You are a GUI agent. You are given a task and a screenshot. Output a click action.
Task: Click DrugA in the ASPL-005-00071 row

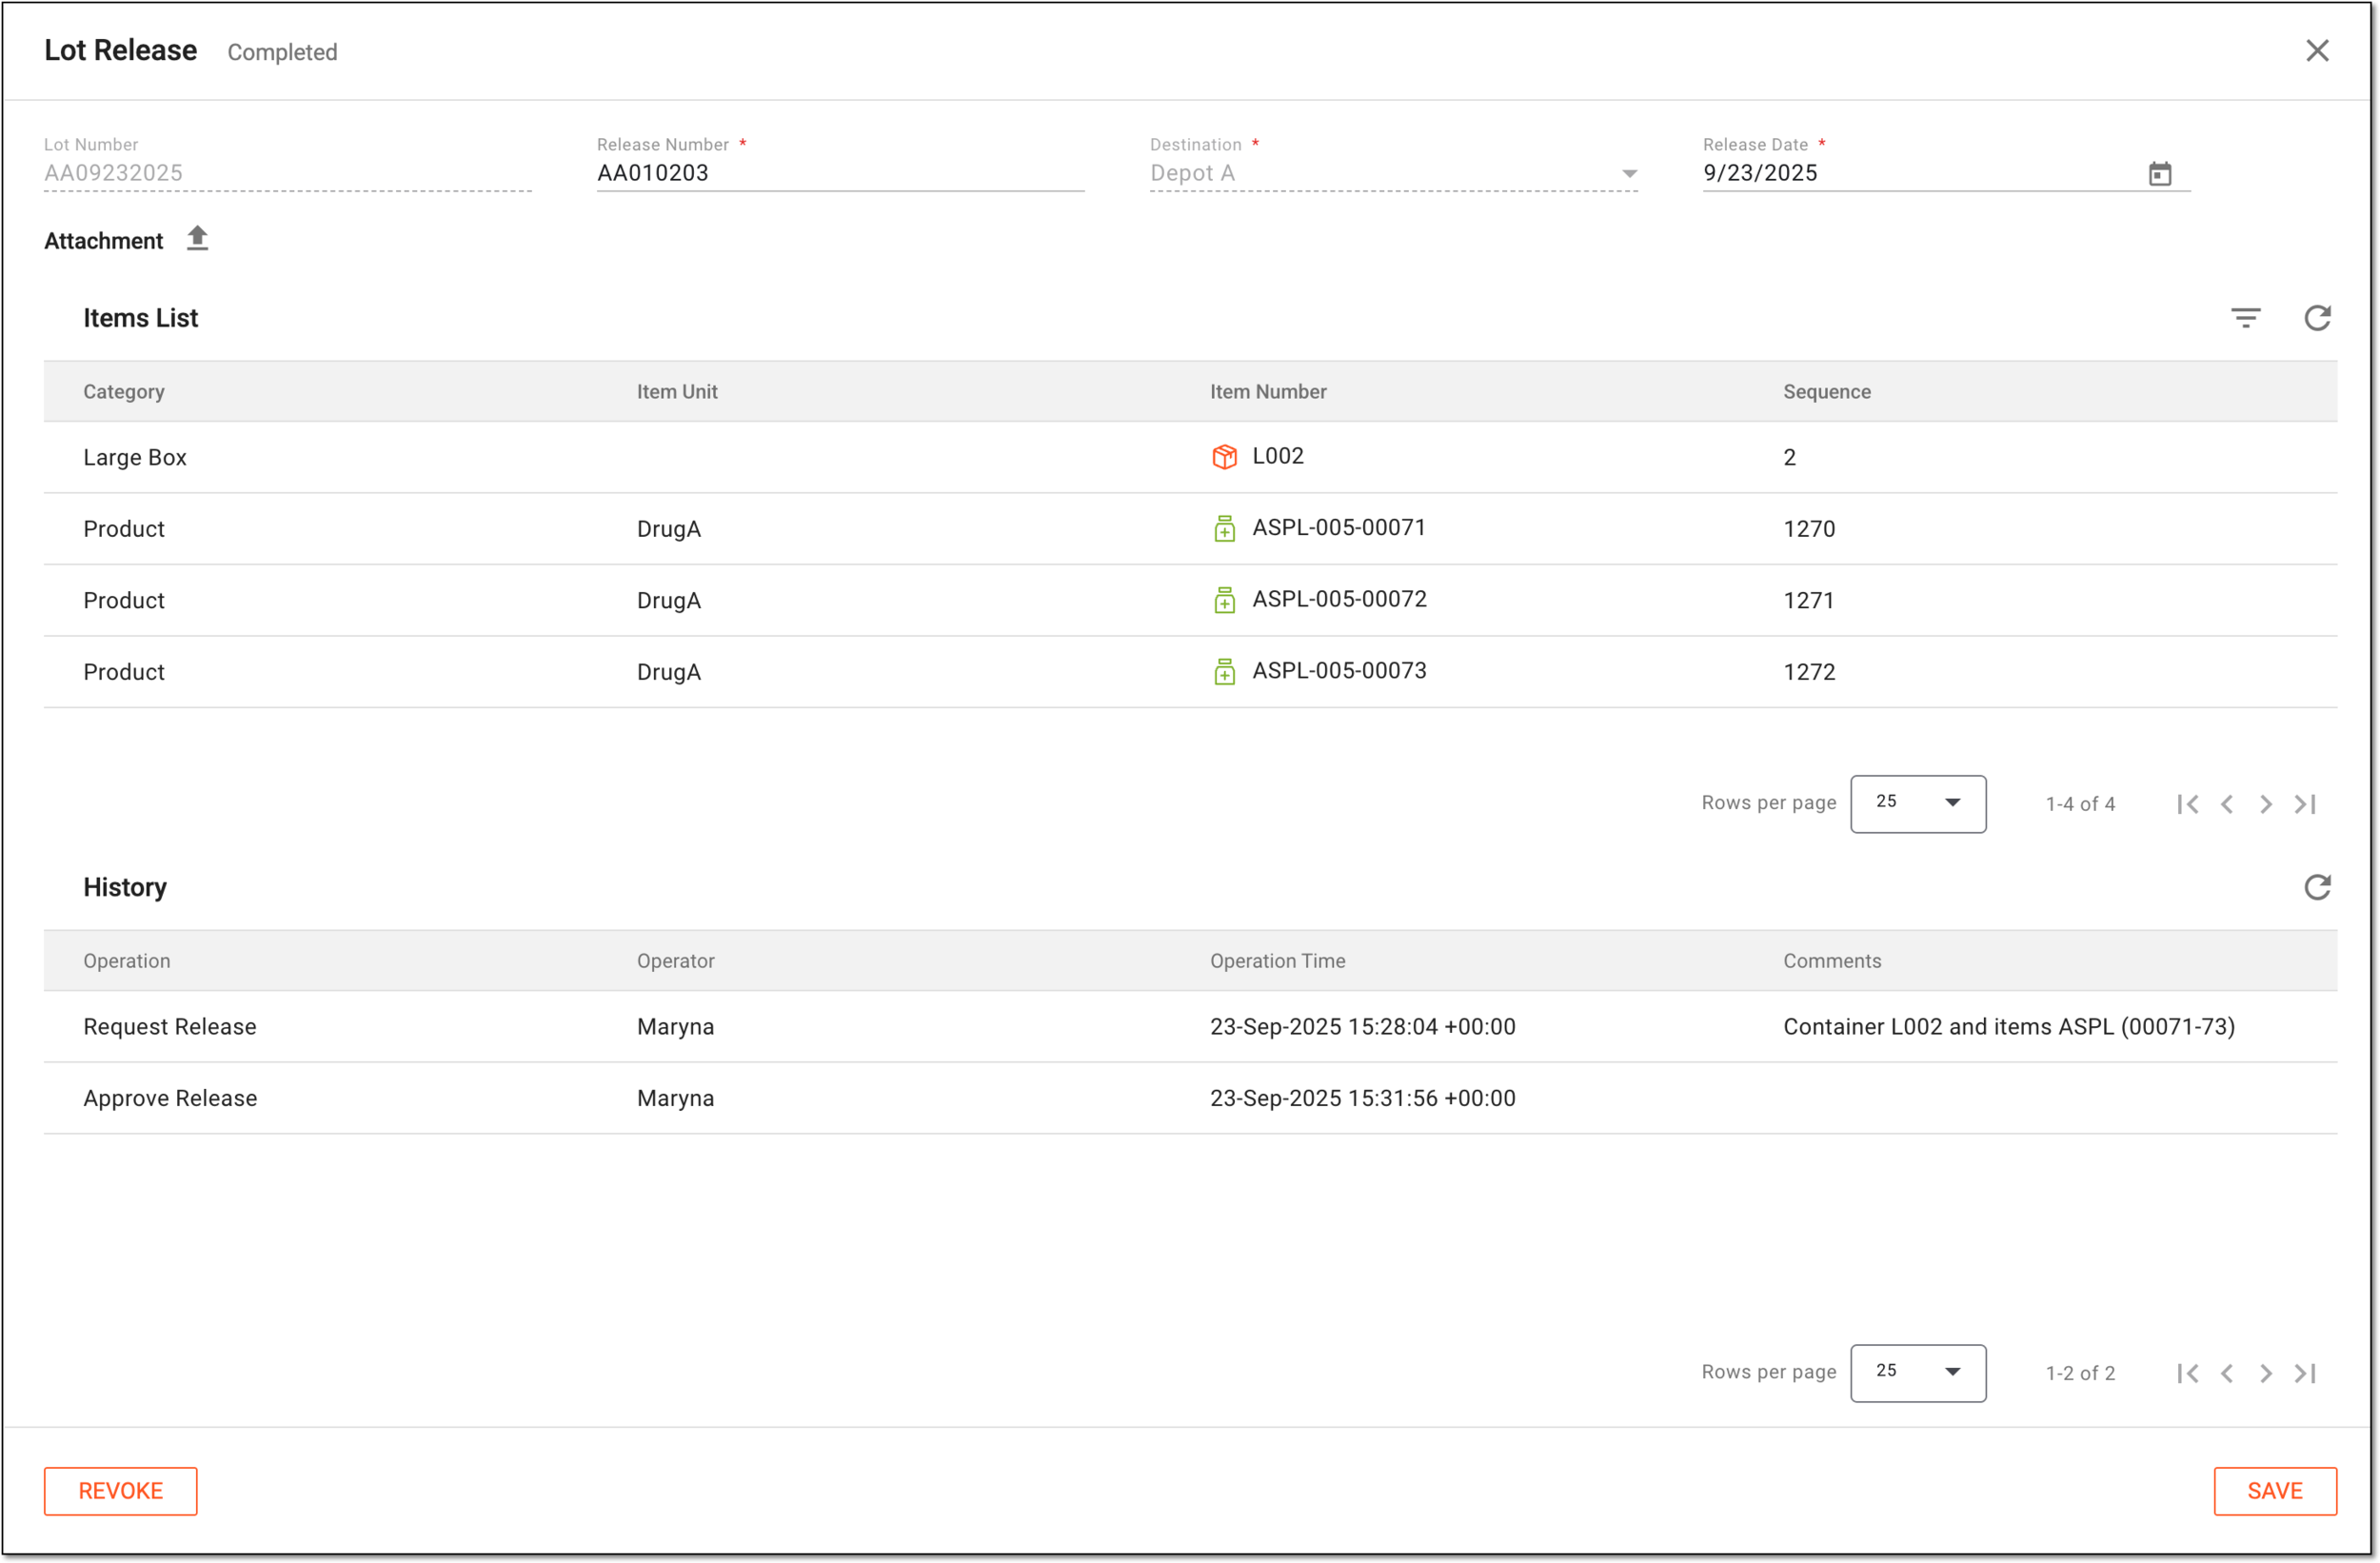coord(669,529)
